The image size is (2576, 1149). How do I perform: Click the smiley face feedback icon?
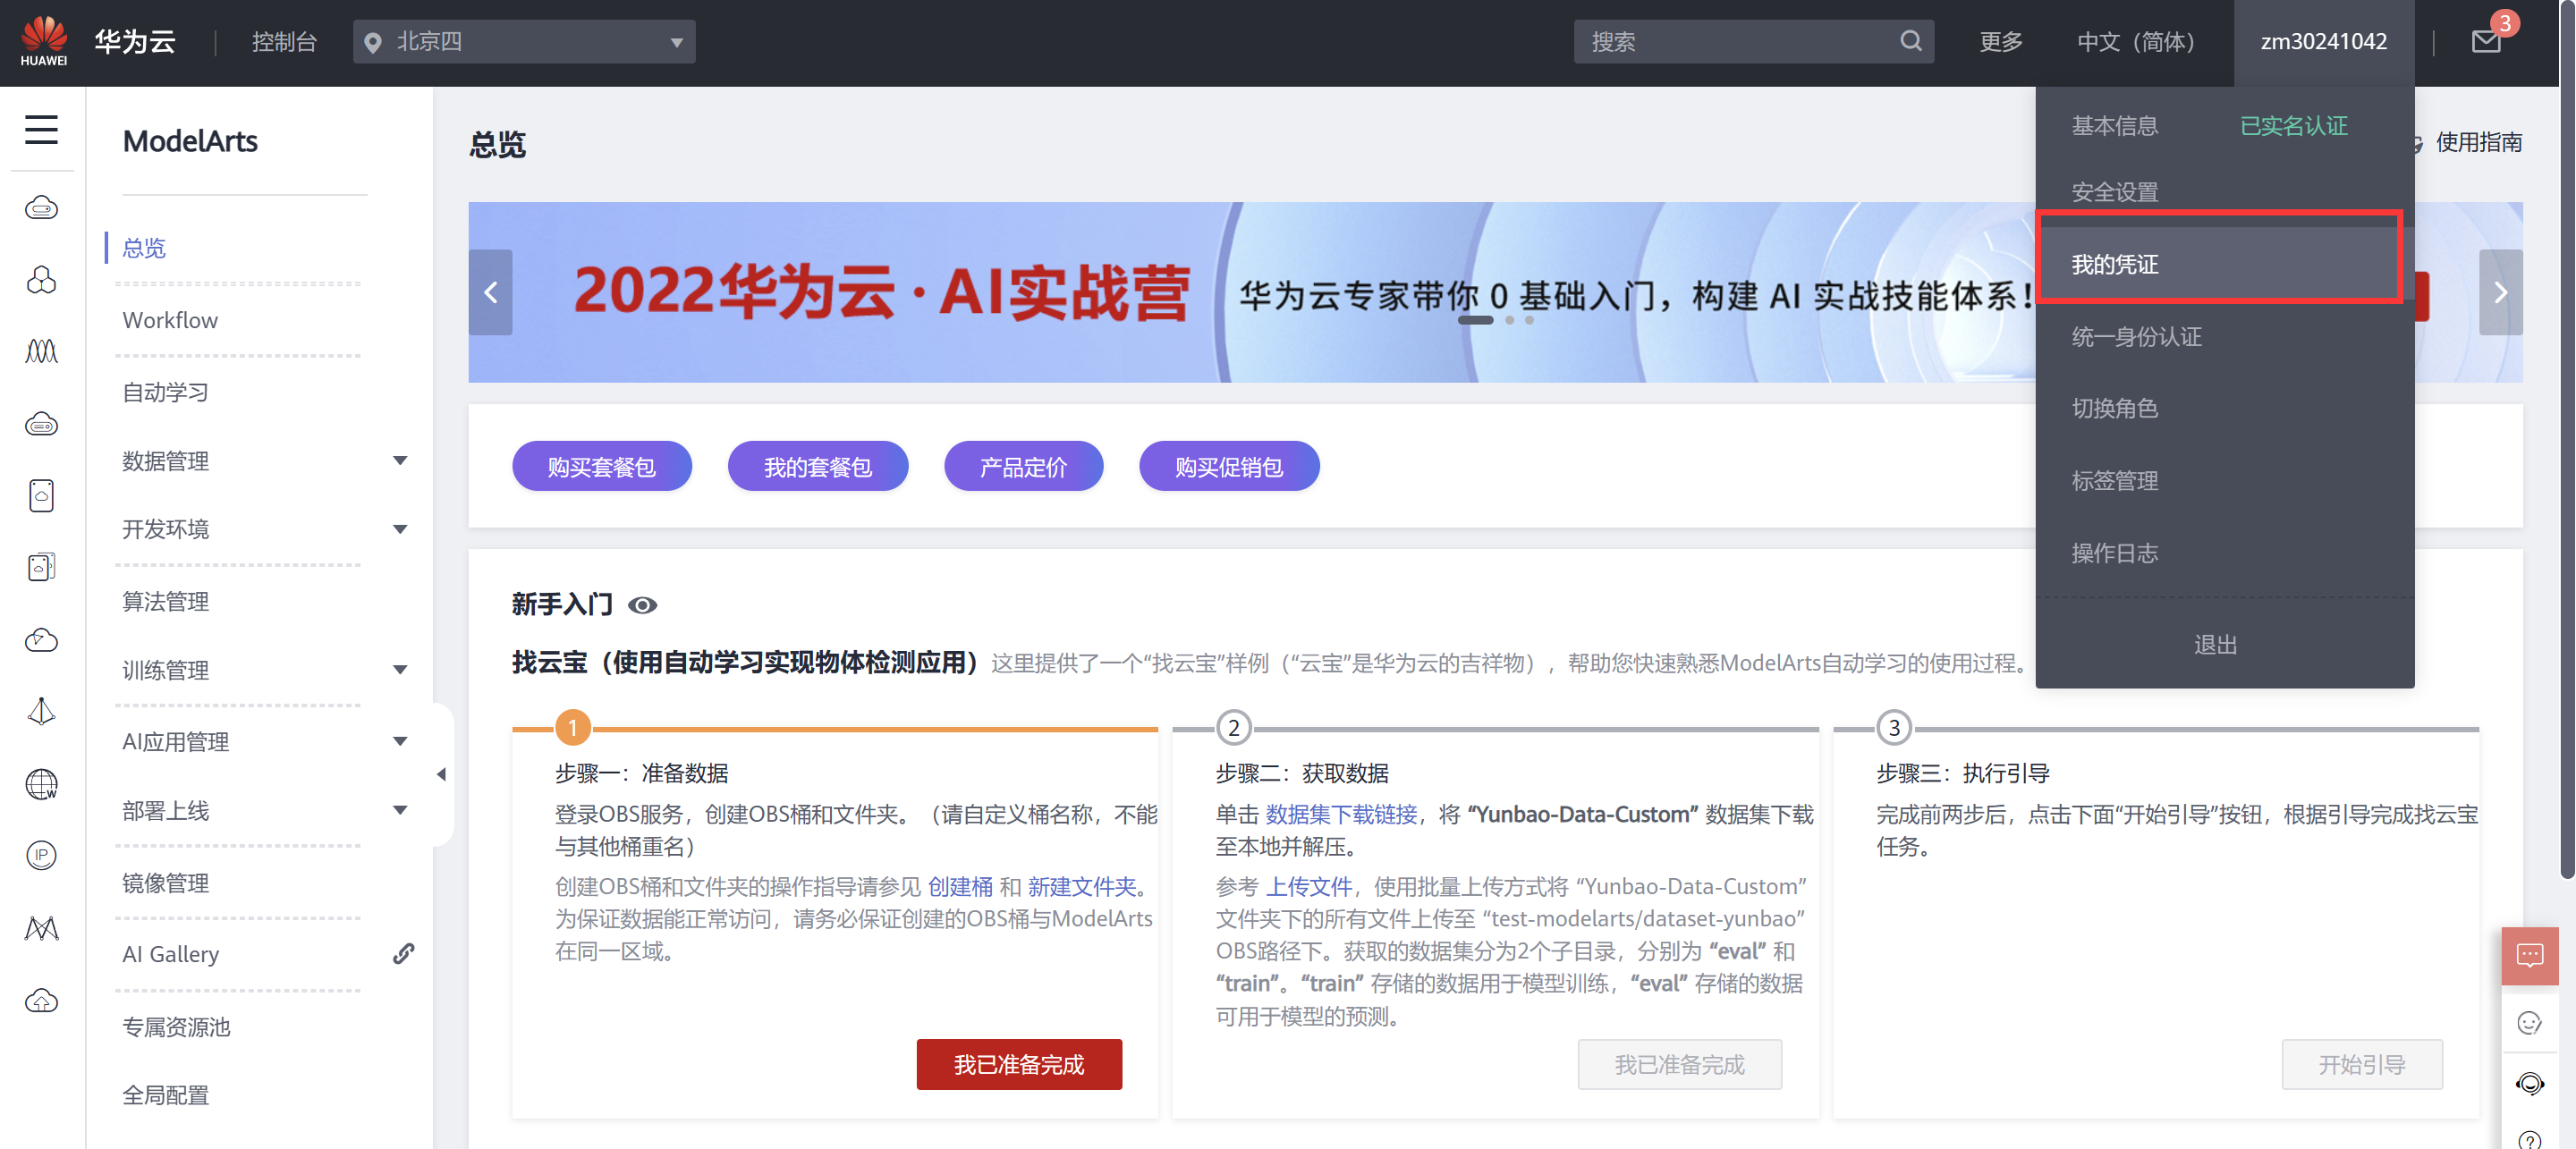point(2529,1022)
